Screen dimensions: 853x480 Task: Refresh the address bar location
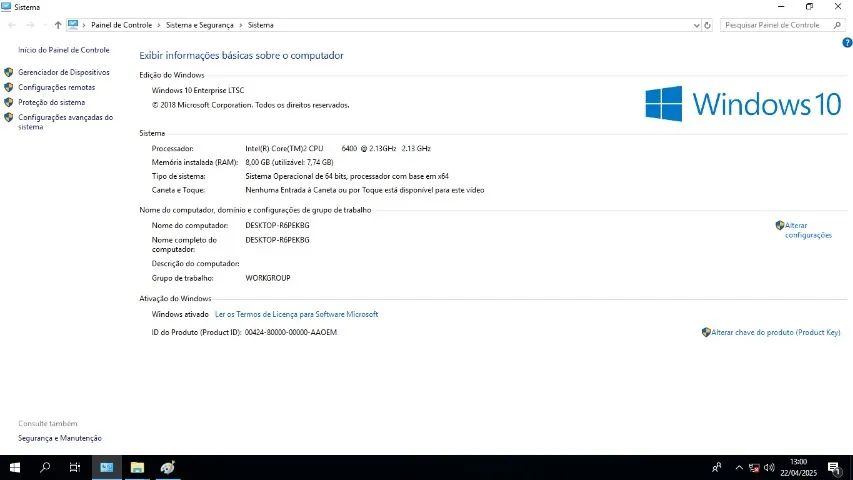pos(707,25)
